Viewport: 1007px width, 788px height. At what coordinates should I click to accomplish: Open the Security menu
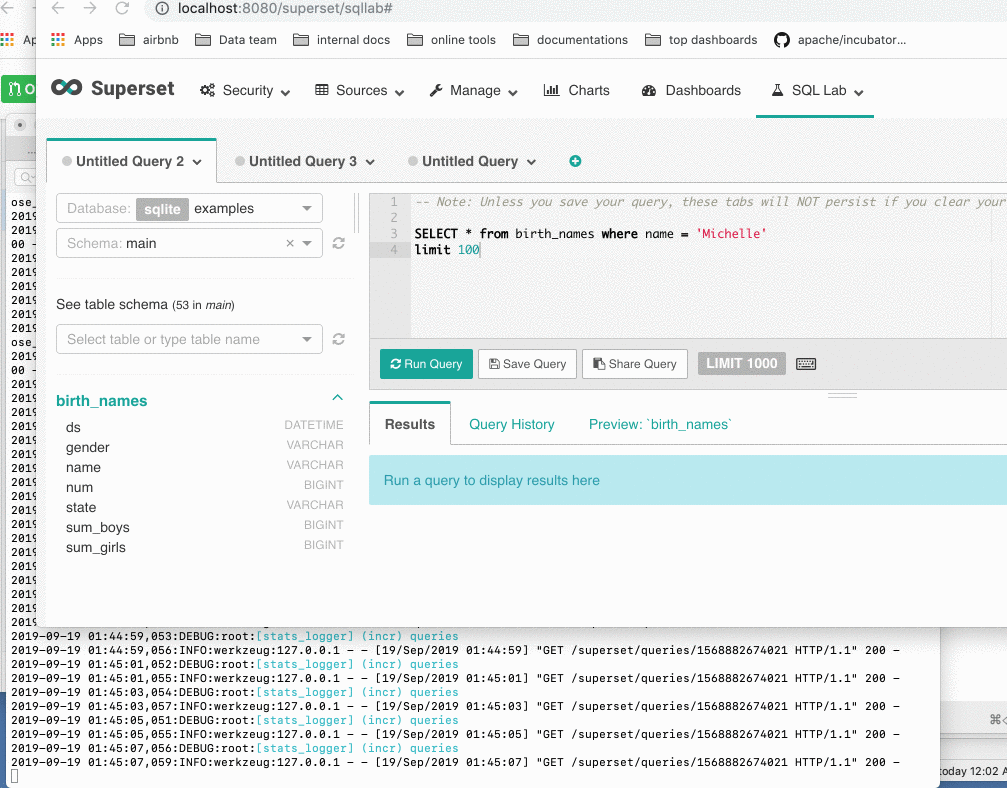coord(245,91)
